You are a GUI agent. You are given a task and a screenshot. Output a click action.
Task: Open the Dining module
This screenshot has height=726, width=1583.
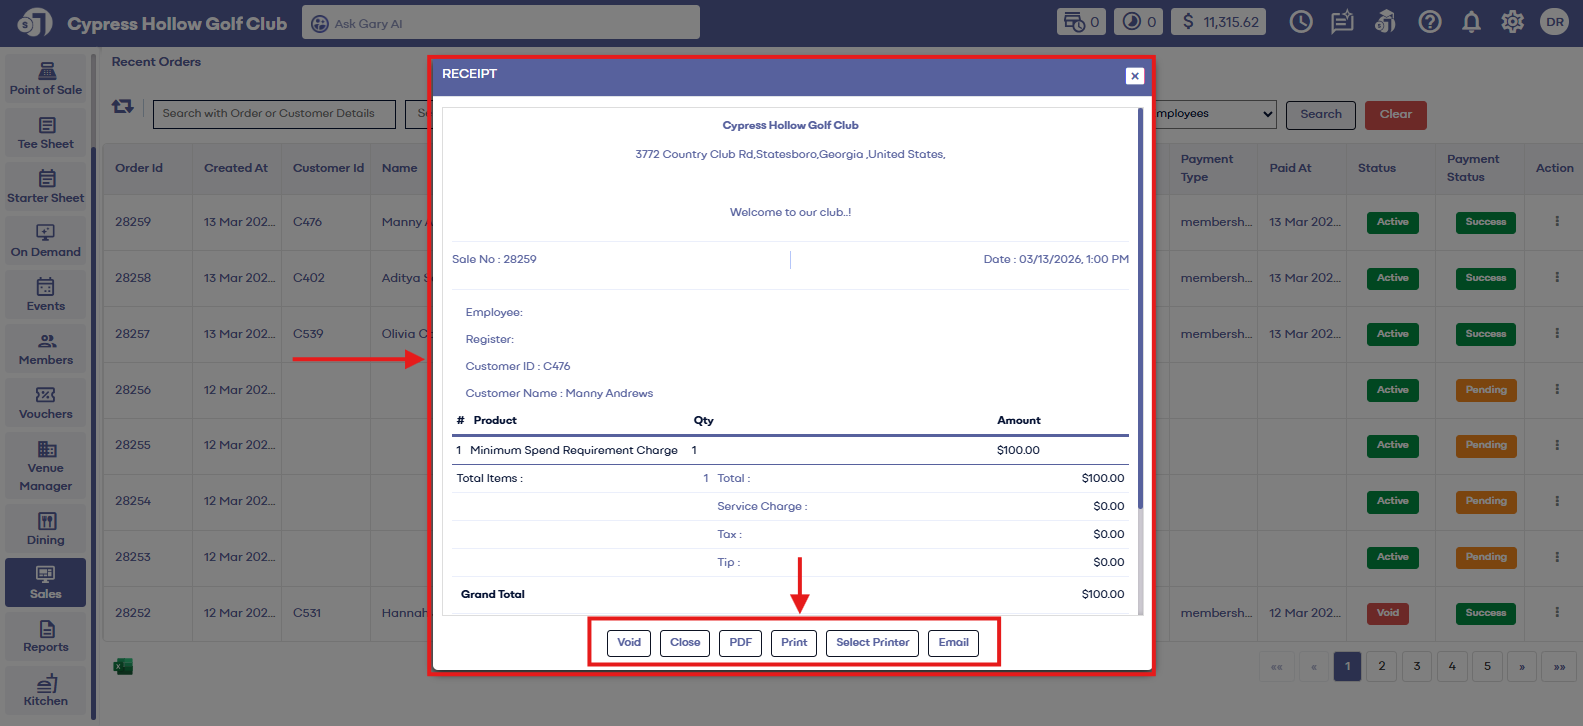(46, 529)
